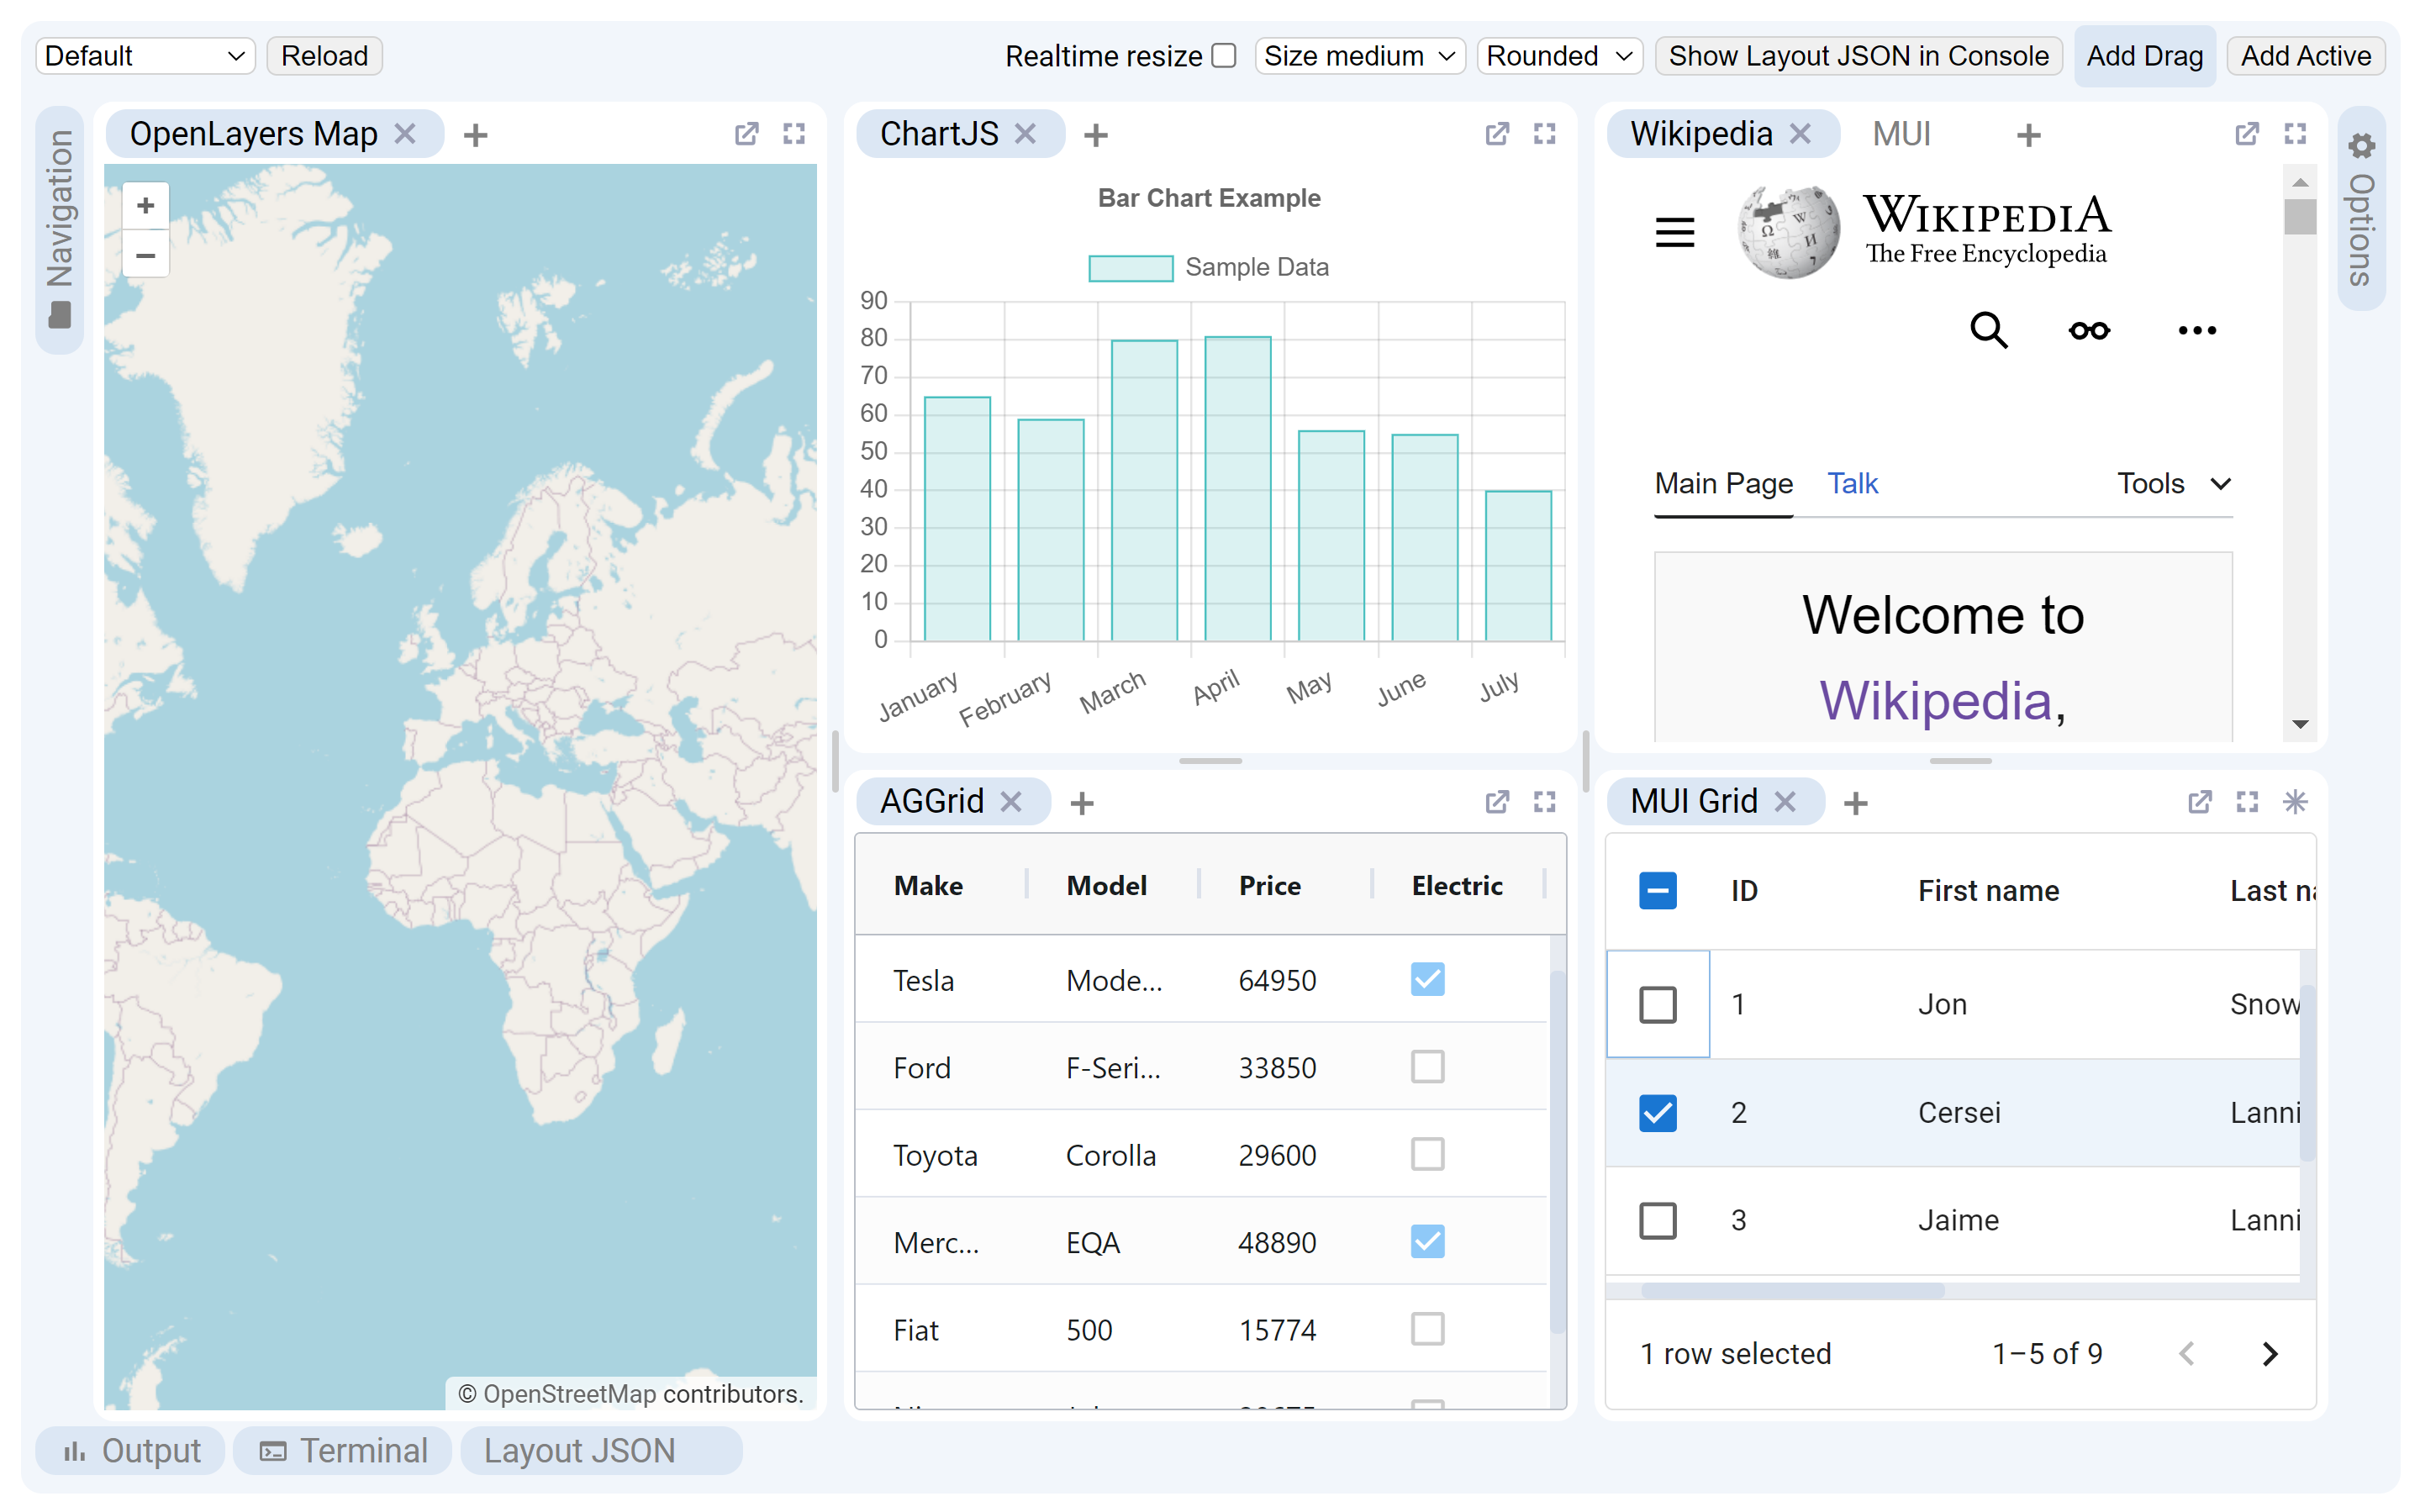Viewport: 2420px width, 1512px height.
Task: Switch to the MUI tab
Action: tap(1901, 133)
